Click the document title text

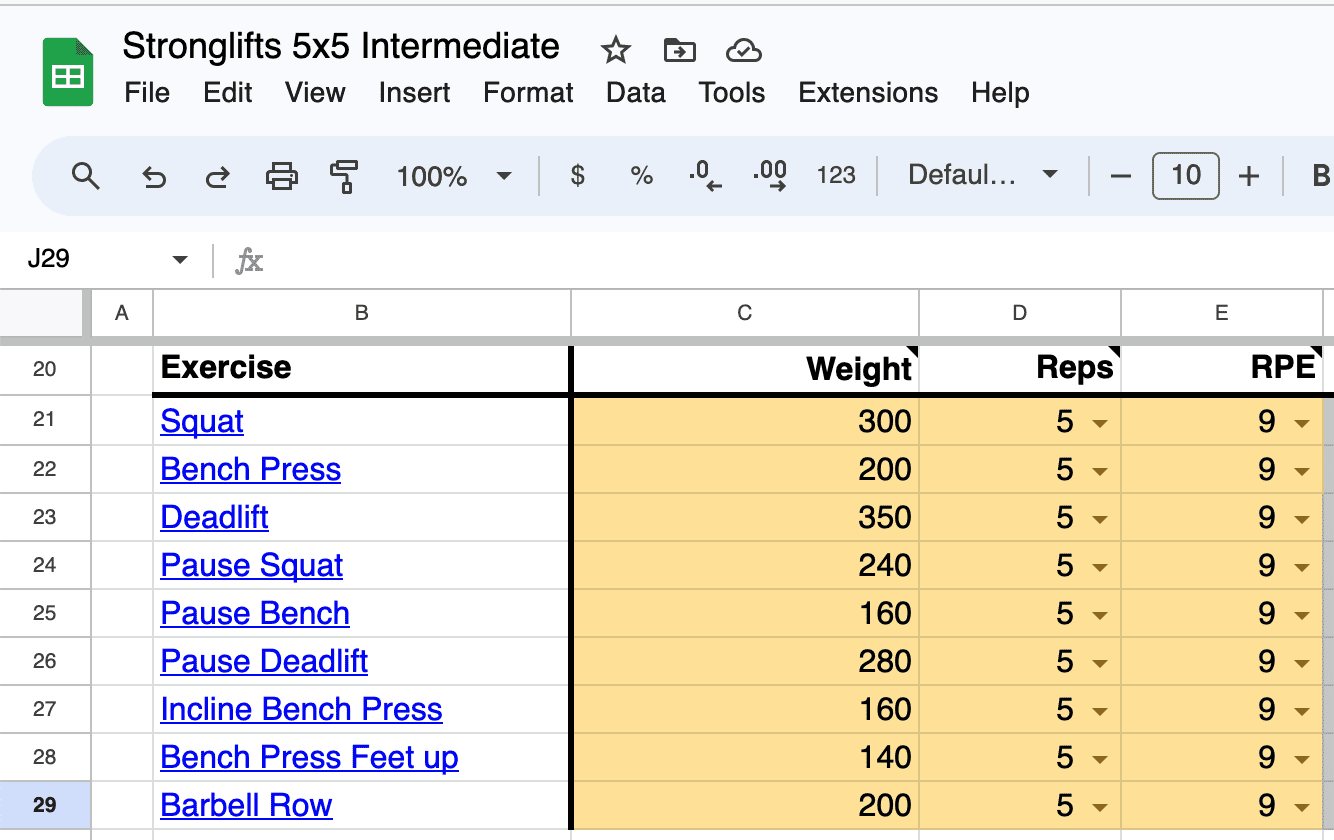(341, 46)
